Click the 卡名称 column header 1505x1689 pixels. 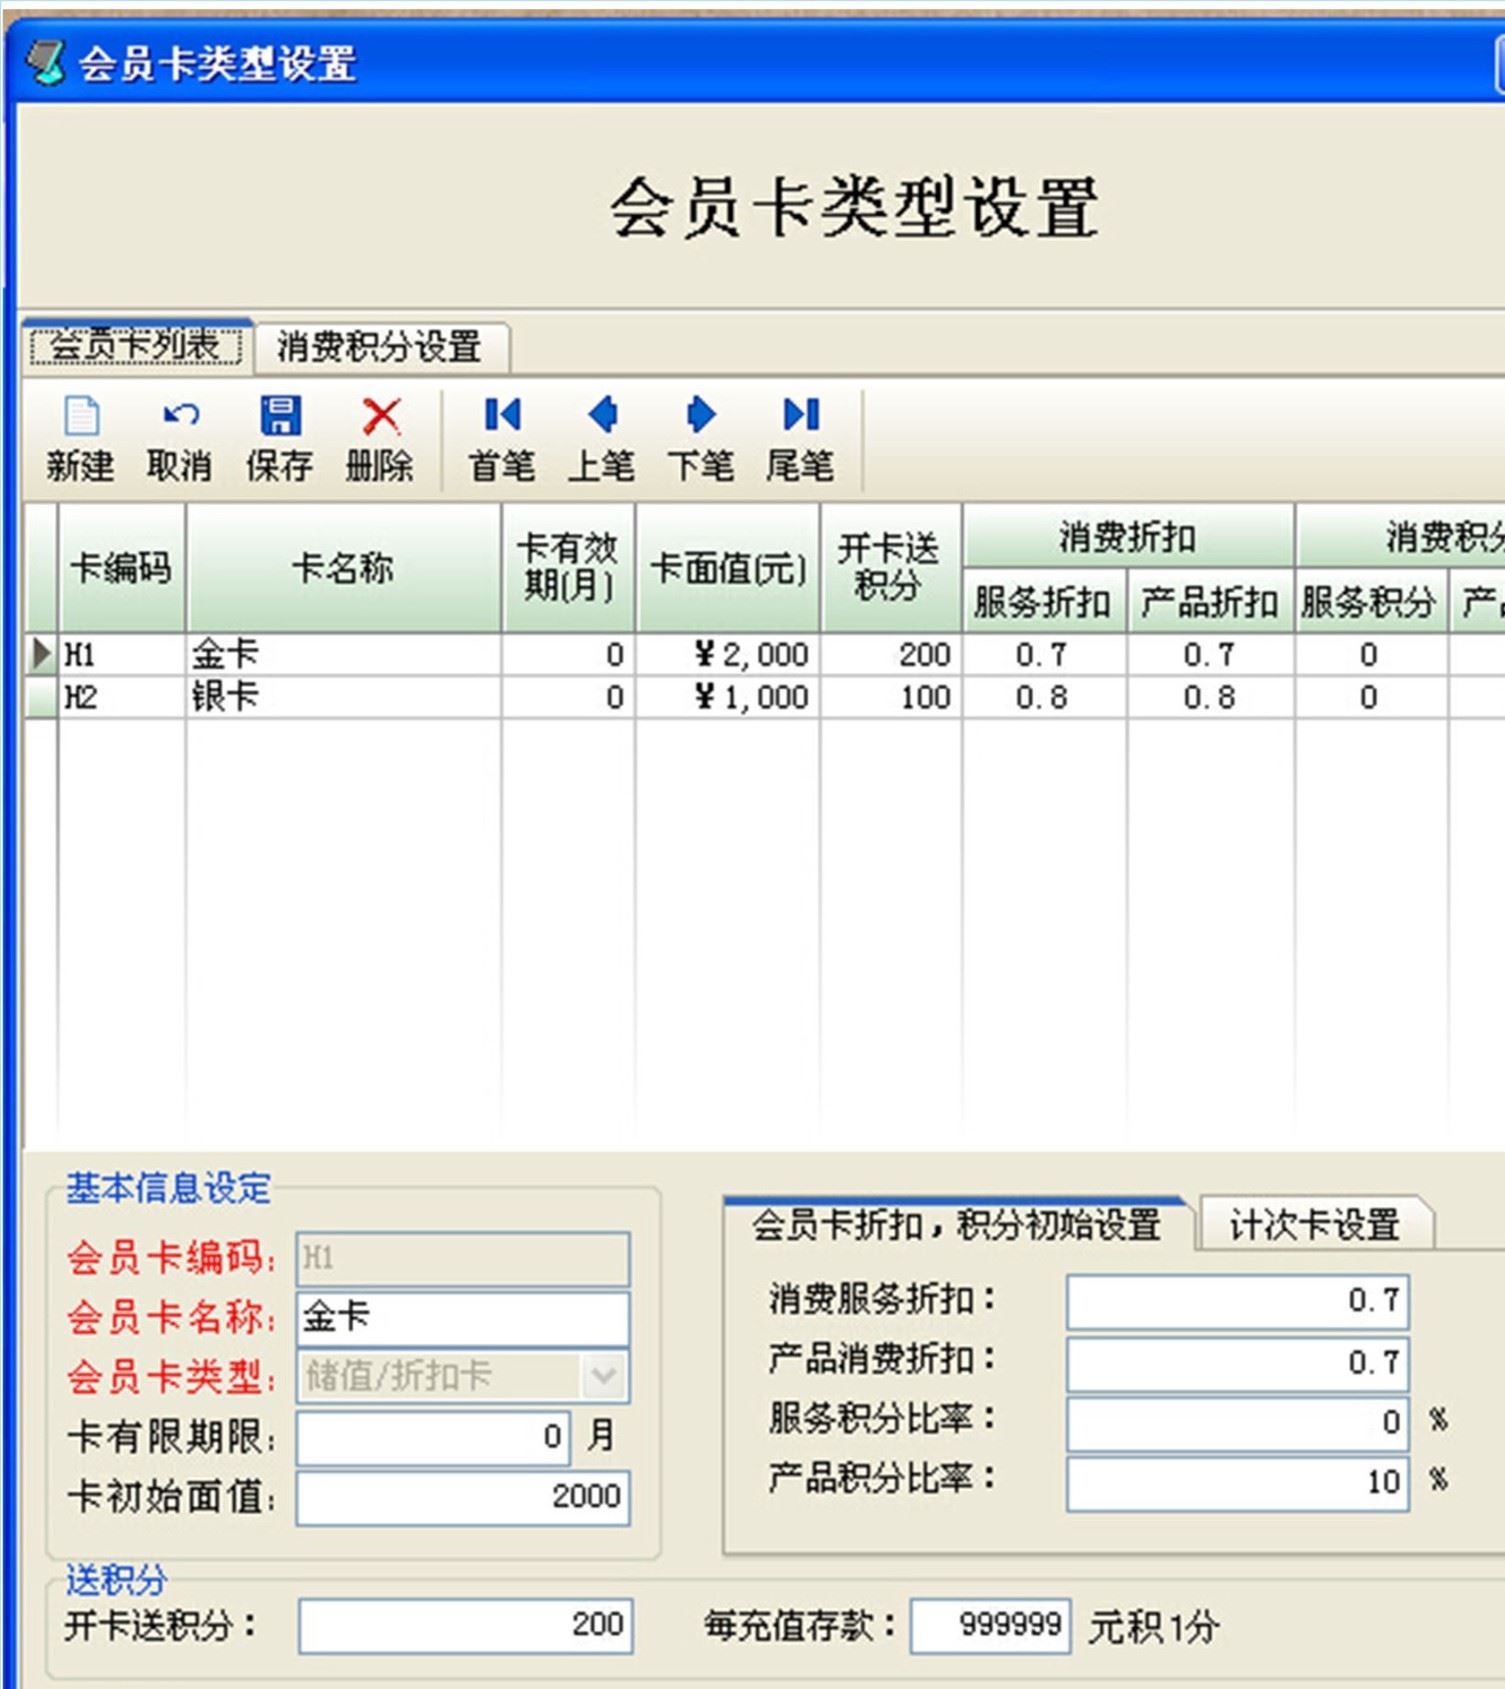[342, 567]
